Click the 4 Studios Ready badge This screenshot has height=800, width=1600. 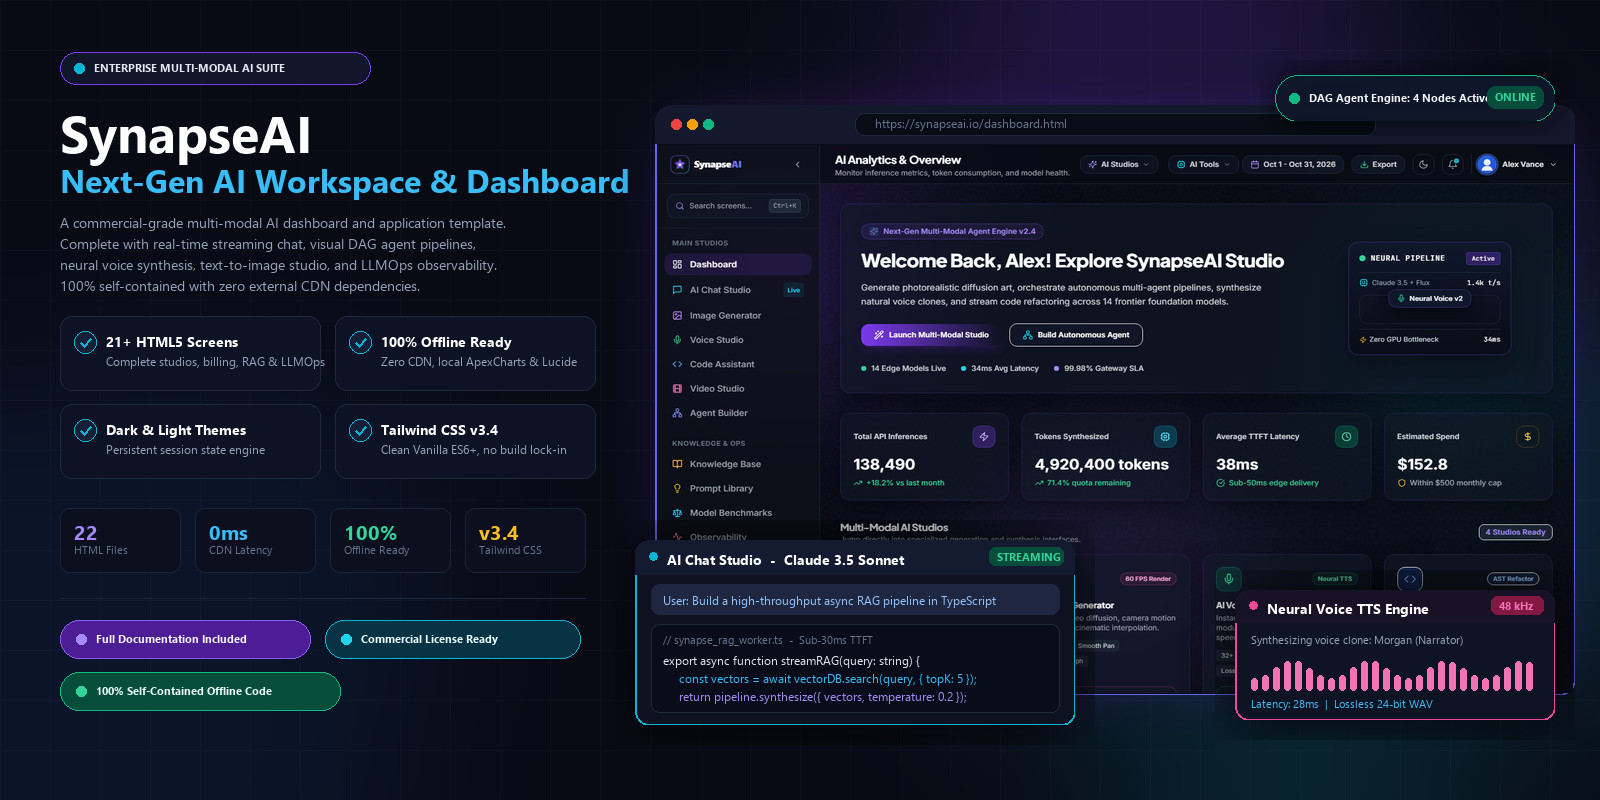[1514, 532]
